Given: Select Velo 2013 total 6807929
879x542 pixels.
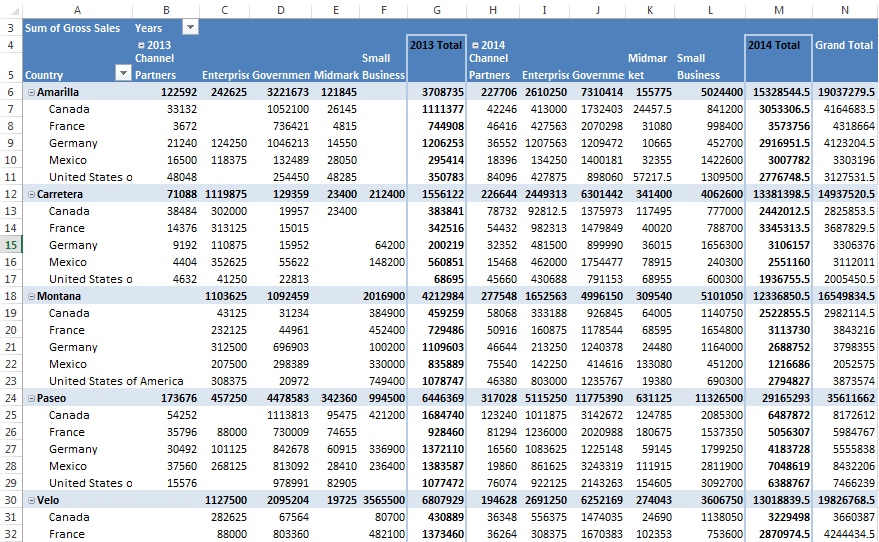Looking at the screenshot, I should 437,500.
